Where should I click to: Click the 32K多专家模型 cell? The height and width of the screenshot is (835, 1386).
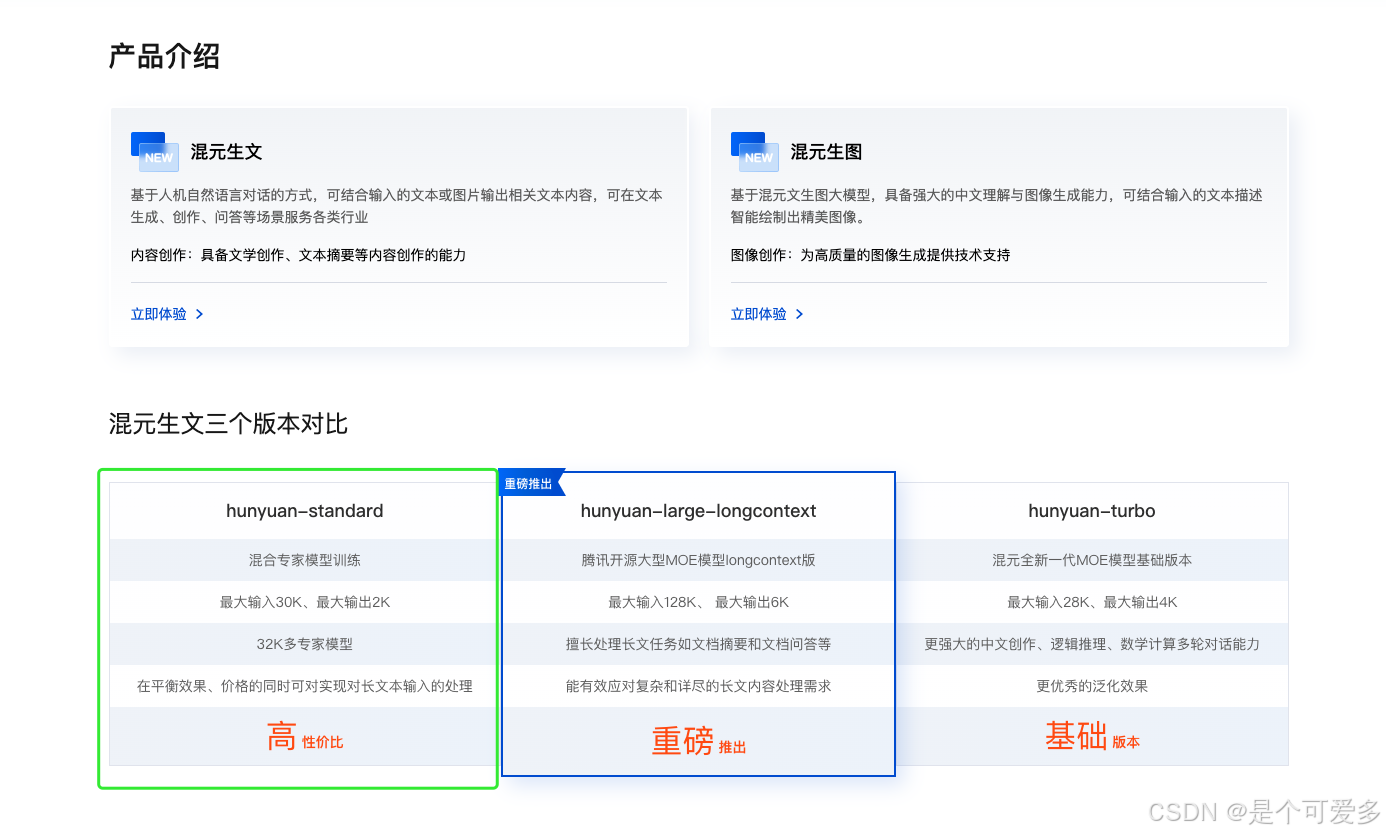tap(304, 644)
